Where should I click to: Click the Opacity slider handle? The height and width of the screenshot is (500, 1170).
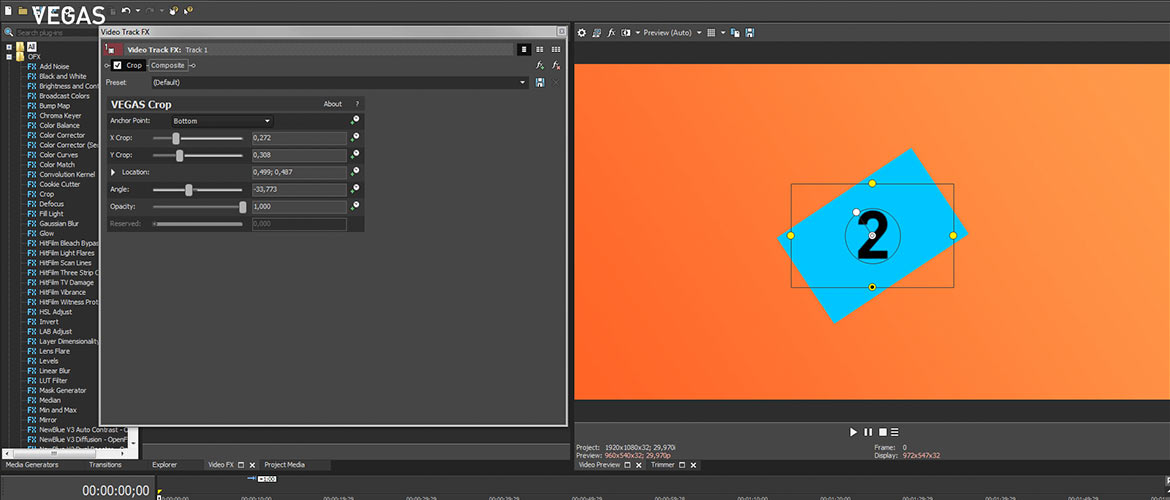(x=242, y=206)
